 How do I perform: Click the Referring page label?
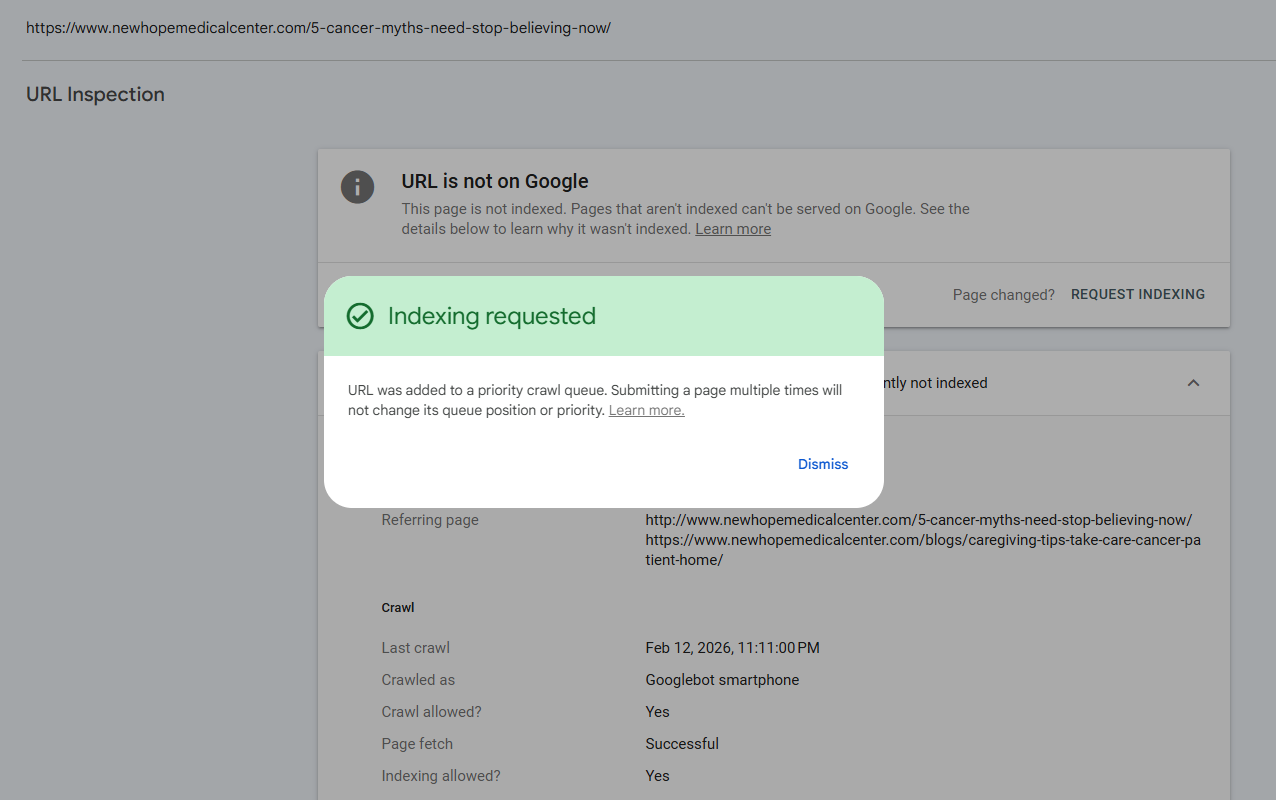pyautogui.click(x=430, y=520)
